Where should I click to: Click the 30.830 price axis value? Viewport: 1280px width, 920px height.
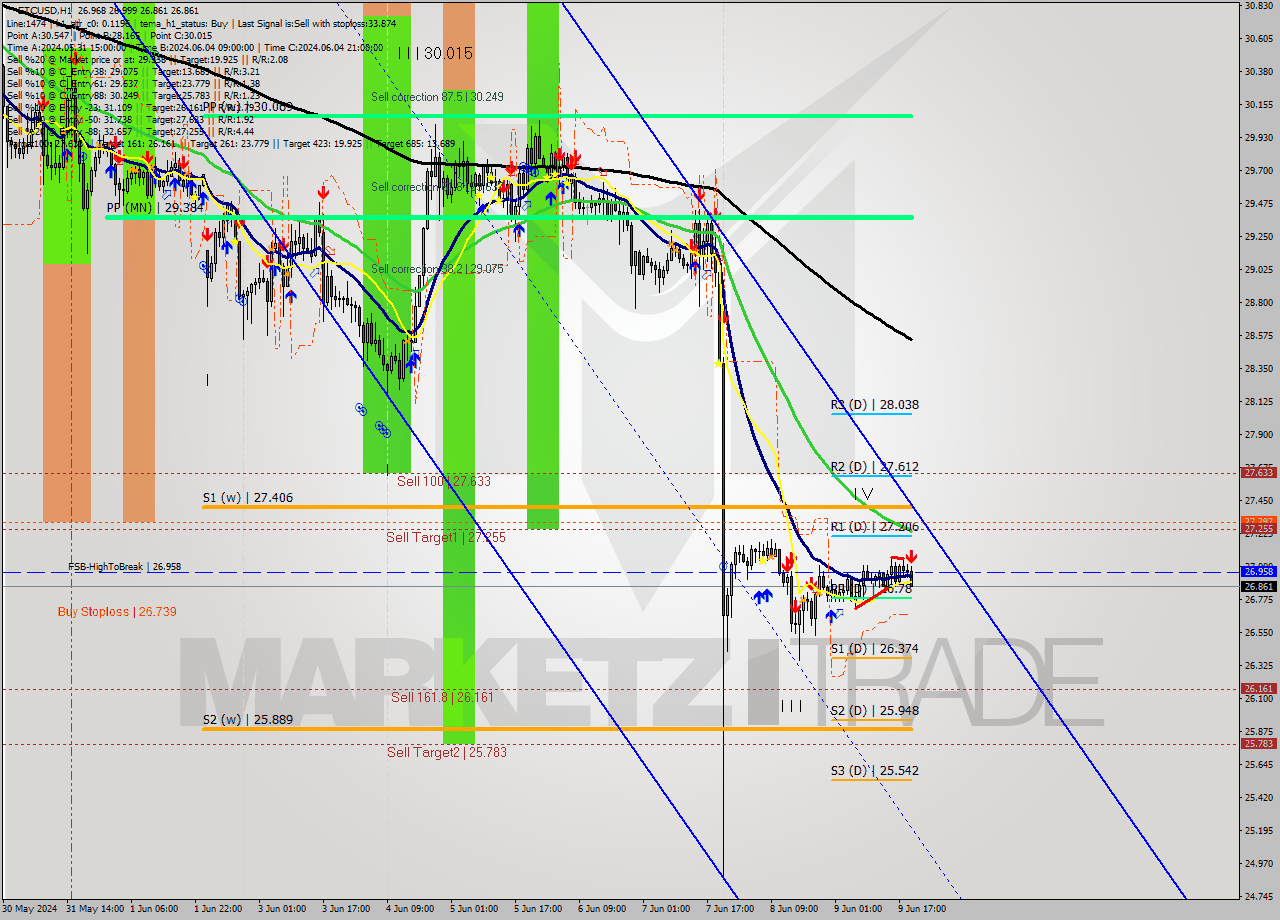click(1258, 6)
